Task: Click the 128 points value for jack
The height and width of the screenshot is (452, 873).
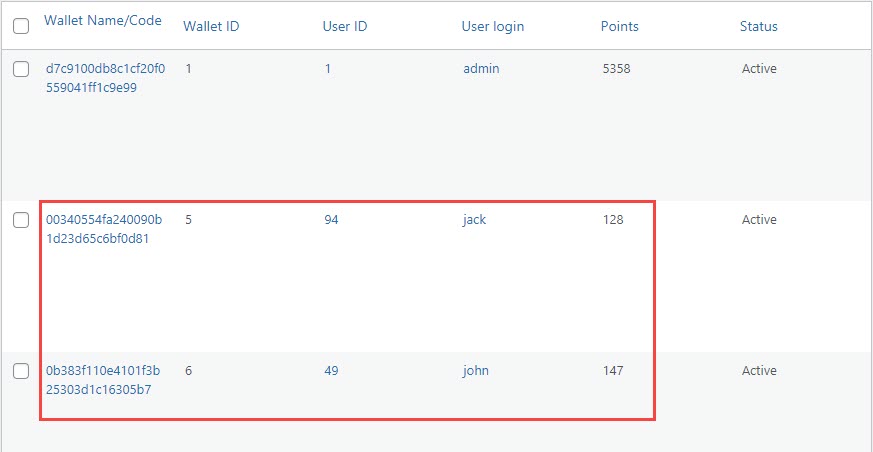Action: 613,220
